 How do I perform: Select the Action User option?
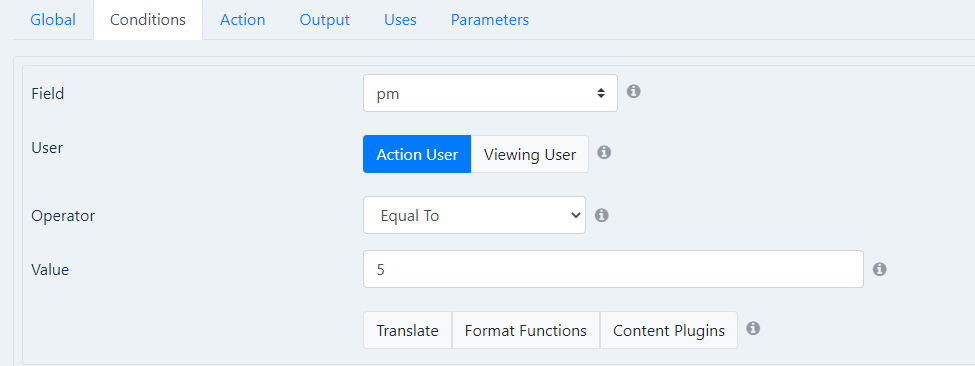click(417, 154)
